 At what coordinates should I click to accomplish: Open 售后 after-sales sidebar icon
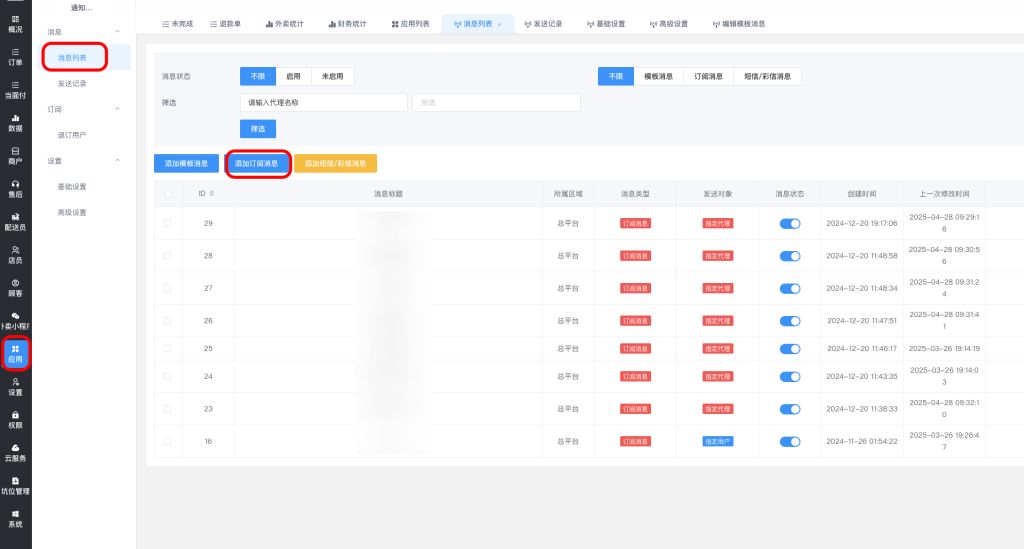coord(15,188)
